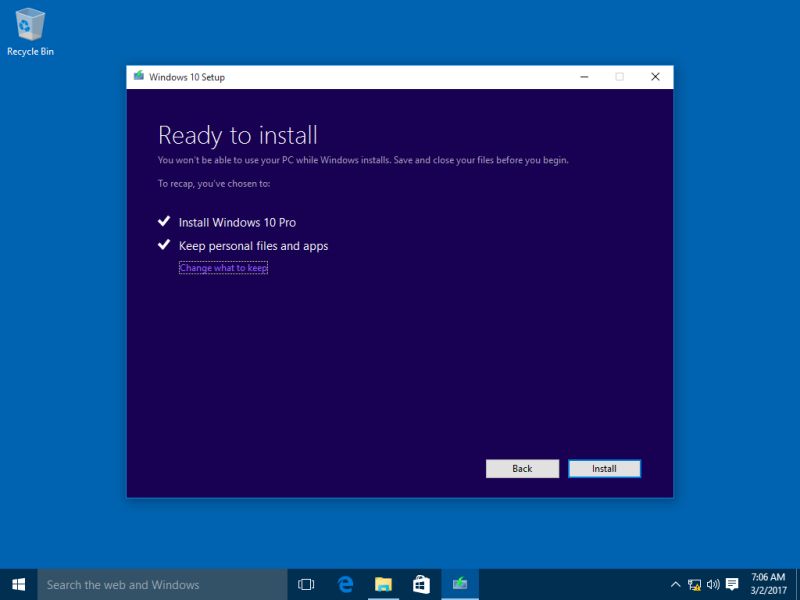Image resolution: width=800 pixels, height=600 pixels.
Task: Click the taskbar search box
Action: (150, 584)
